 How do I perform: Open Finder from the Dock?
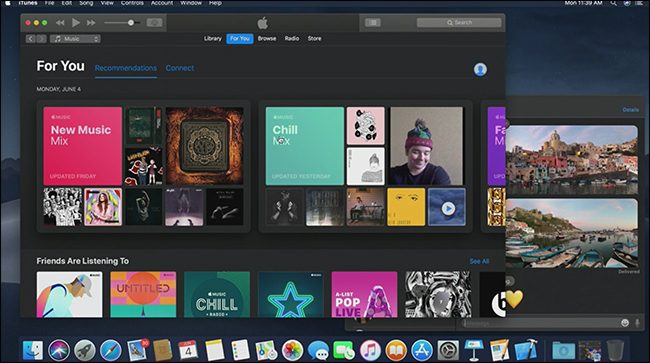pos(33,350)
